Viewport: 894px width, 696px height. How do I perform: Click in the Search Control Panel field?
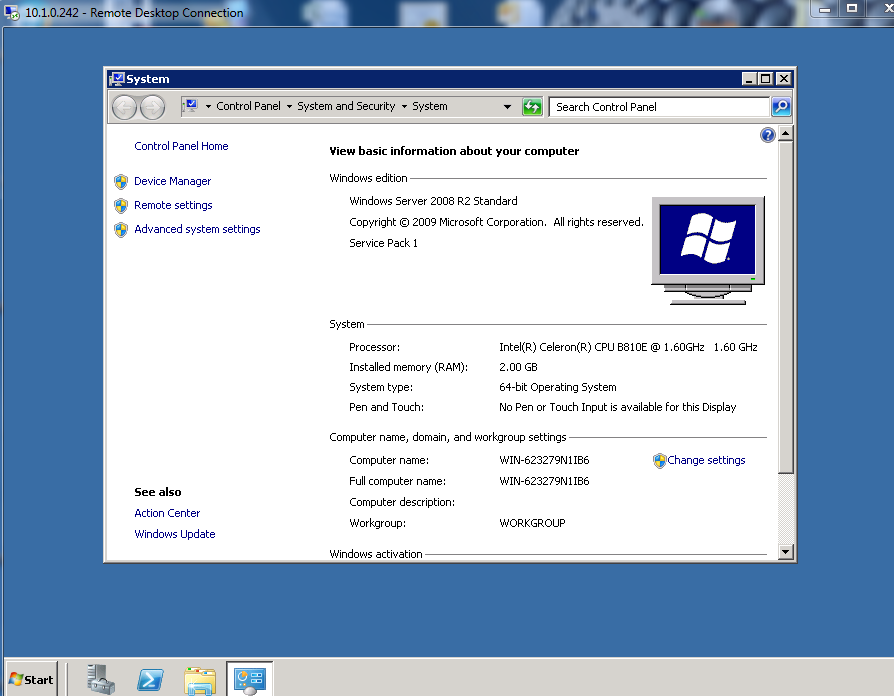[659, 107]
